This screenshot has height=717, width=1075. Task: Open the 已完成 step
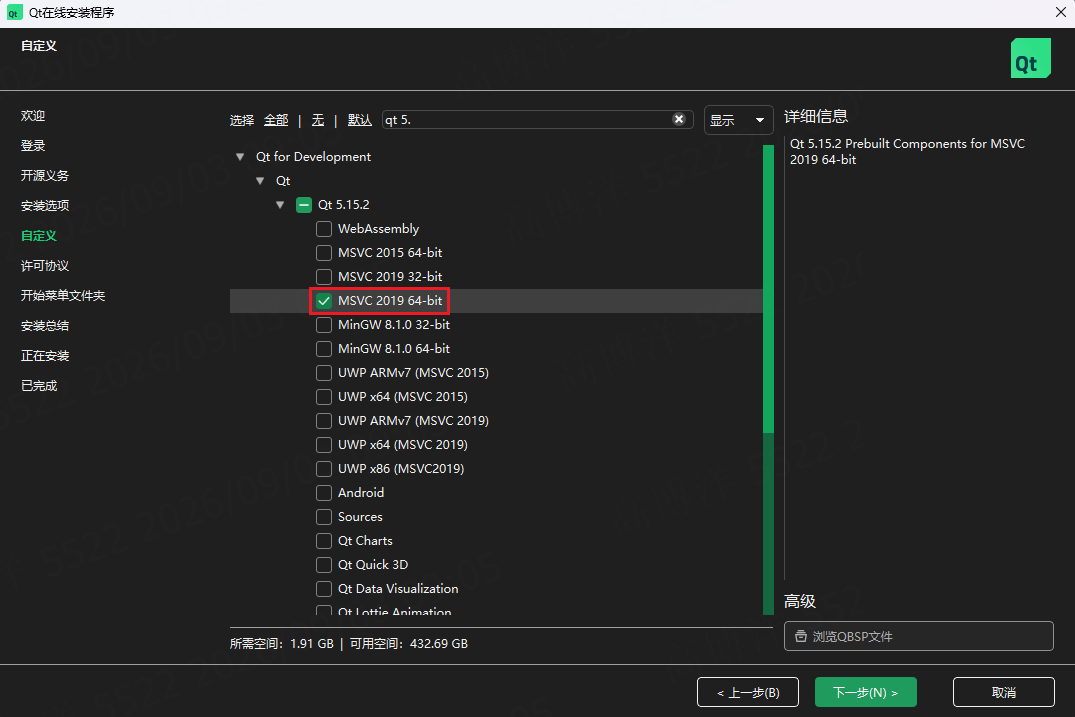(38, 386)
